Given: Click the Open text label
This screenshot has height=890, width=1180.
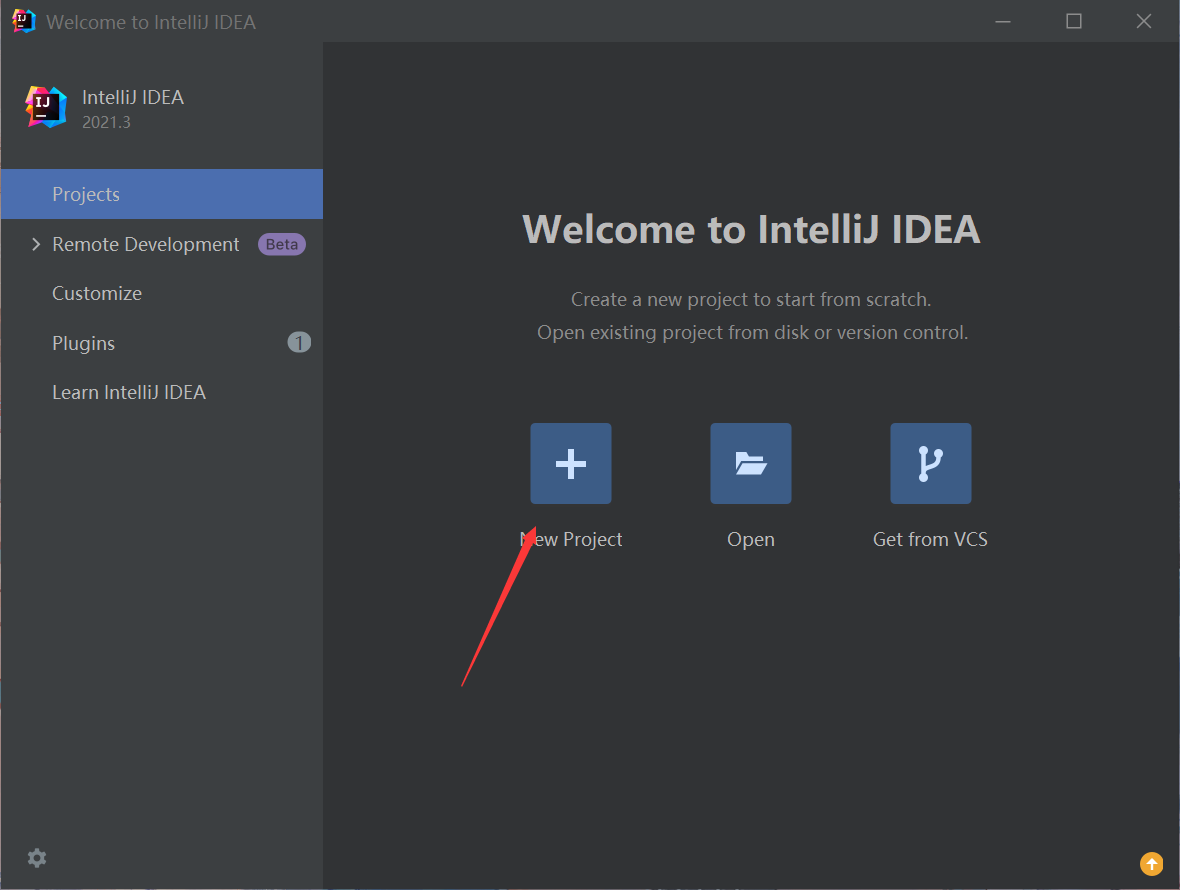Looking at the screenshot, I should pos(750,539).
